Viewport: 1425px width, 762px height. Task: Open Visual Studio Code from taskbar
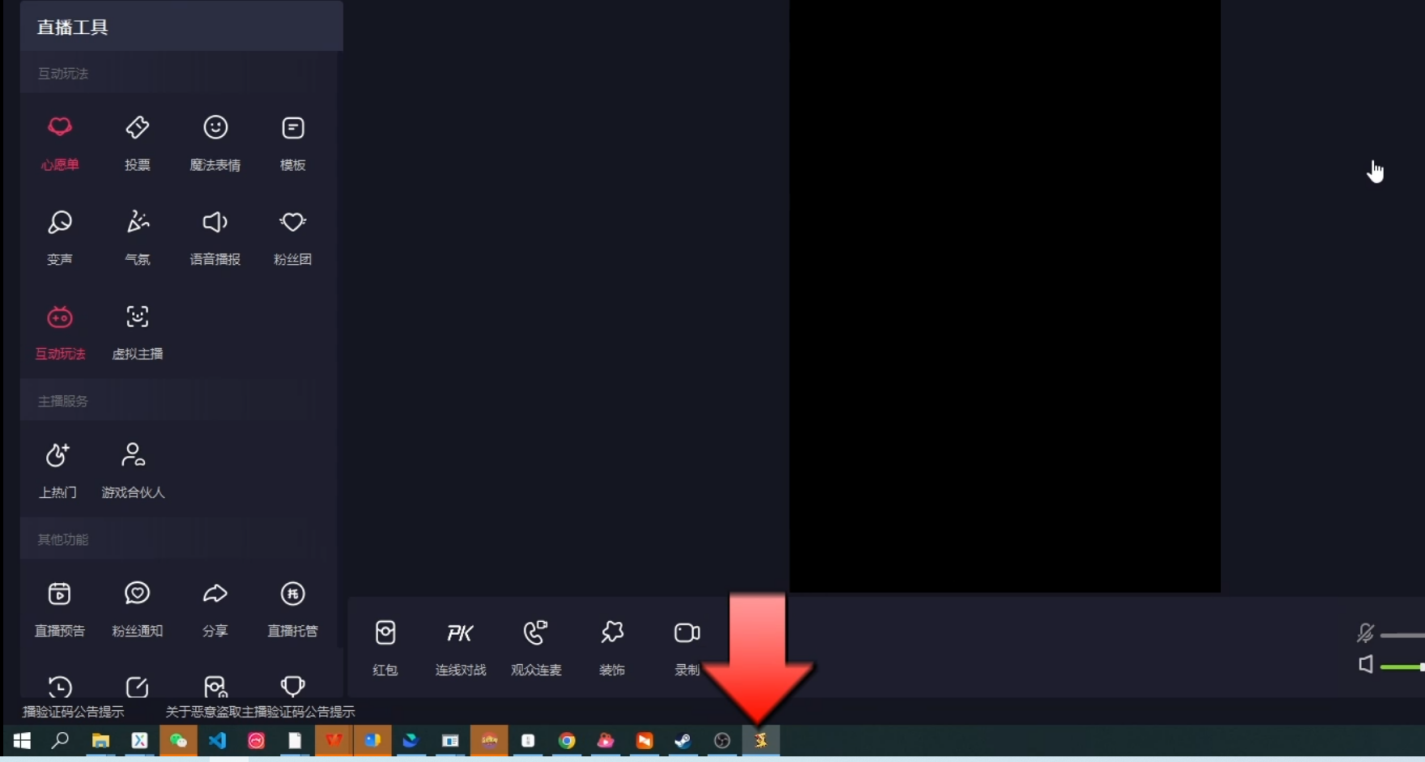click(217, 741)
